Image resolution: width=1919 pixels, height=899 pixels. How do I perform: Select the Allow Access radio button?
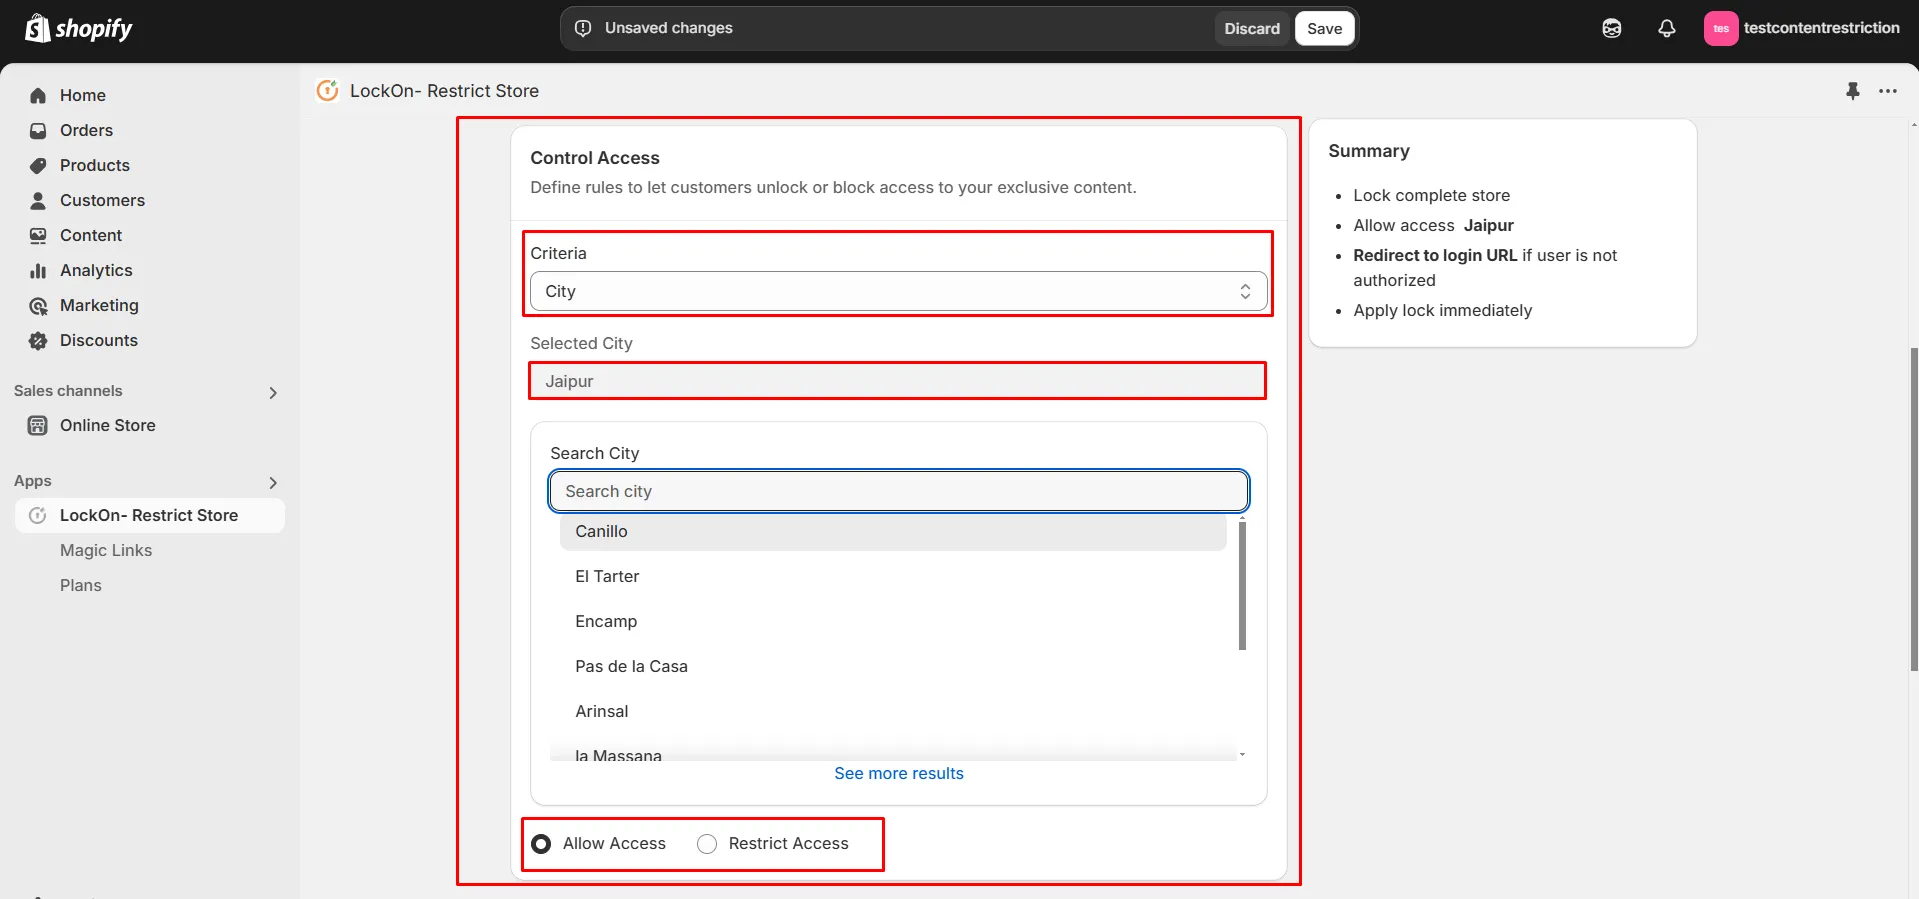coord(541,844)
